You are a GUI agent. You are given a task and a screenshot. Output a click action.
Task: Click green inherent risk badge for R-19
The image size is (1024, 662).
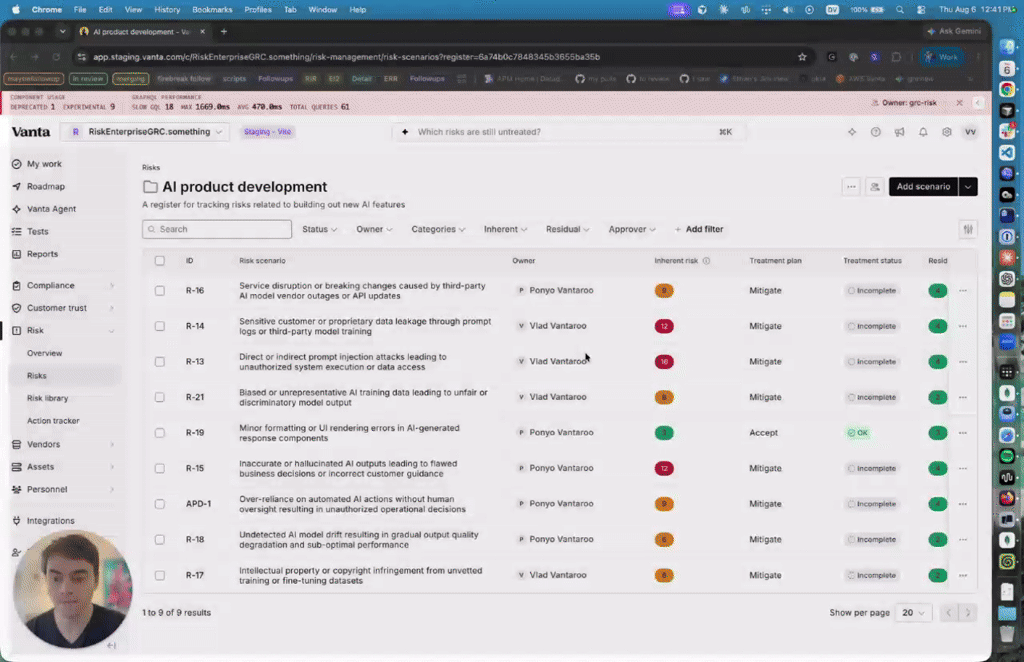(x=664, y=433)
